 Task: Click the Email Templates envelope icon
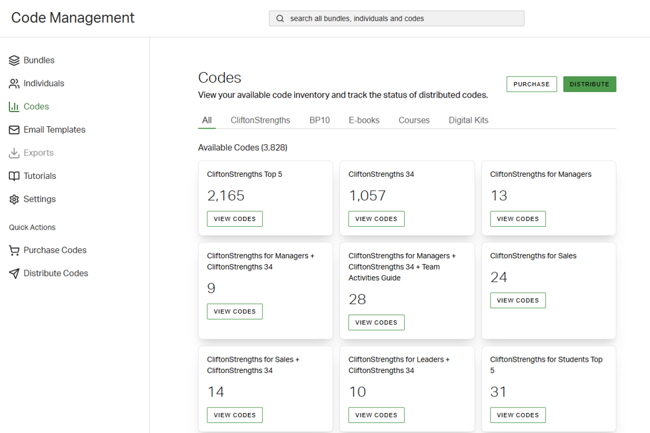click(14, 130)
